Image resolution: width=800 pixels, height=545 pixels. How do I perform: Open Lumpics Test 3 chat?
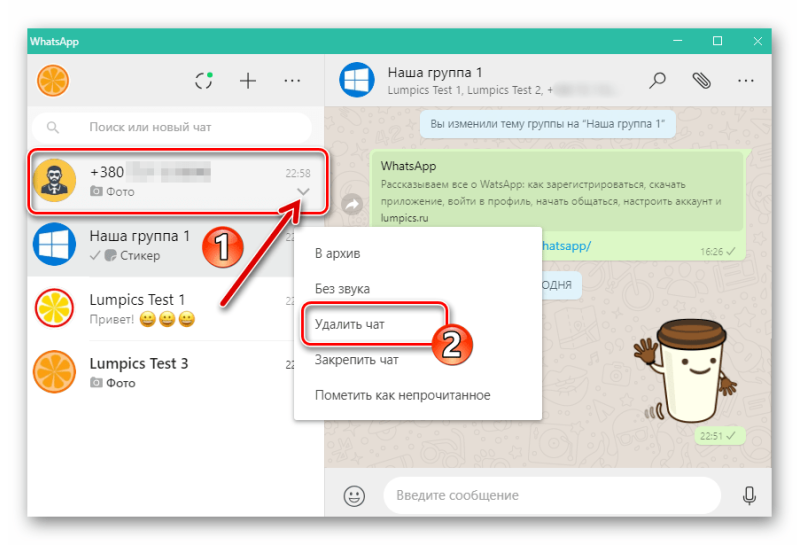click(x=176, y=373)
